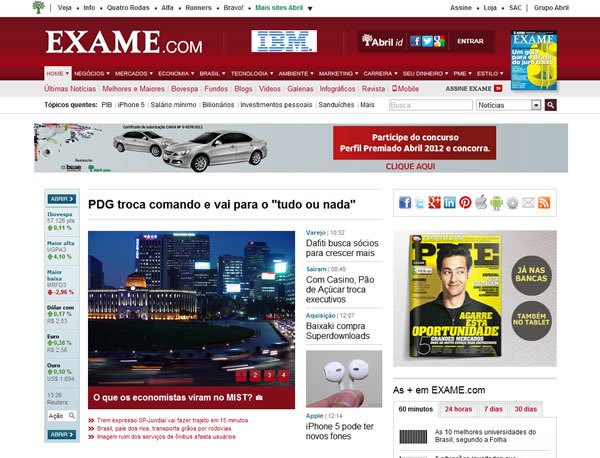Click the ENTRAR login button
The height and width of the screenshot is (458, 600).
[470, 41]
